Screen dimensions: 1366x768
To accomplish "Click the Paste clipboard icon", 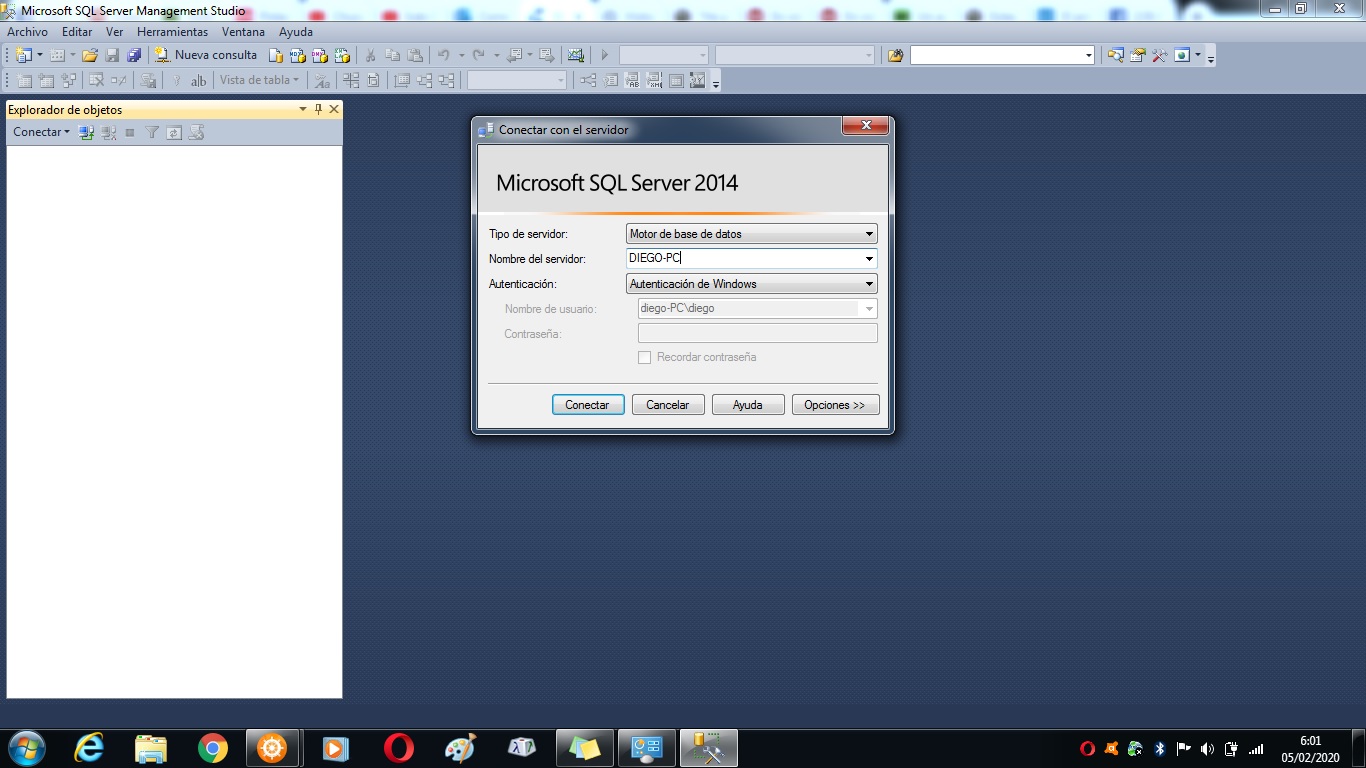I will tap(415, 55).
